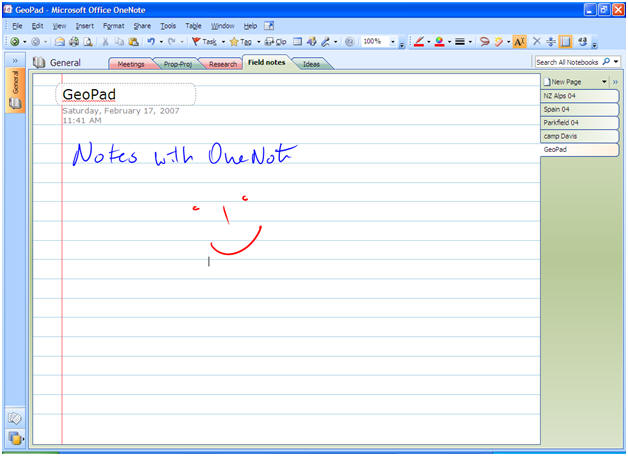The height and width of the screenshot is (456, 628).
Task: Select the Field notes section tab
Action: pyautogui.click(x=266, y=62)
